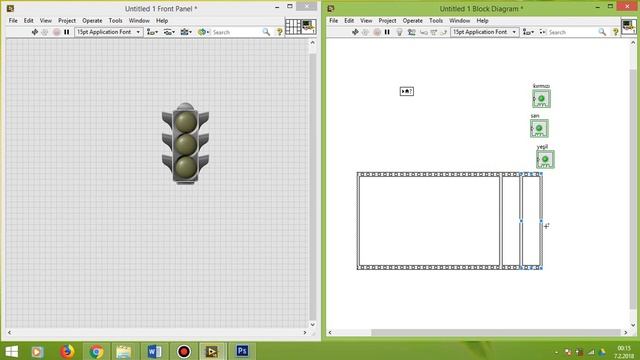Click Run Continuously in the Front Panel toolbar
This screenshot has height=360, width=640.
pyautogui.click(x=45, y=32)
